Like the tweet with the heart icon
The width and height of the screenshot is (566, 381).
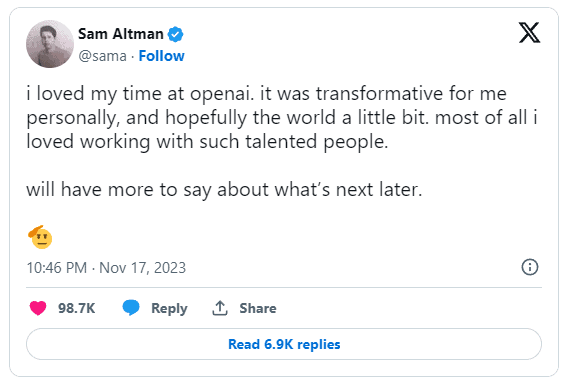click(x=38, y=308)
